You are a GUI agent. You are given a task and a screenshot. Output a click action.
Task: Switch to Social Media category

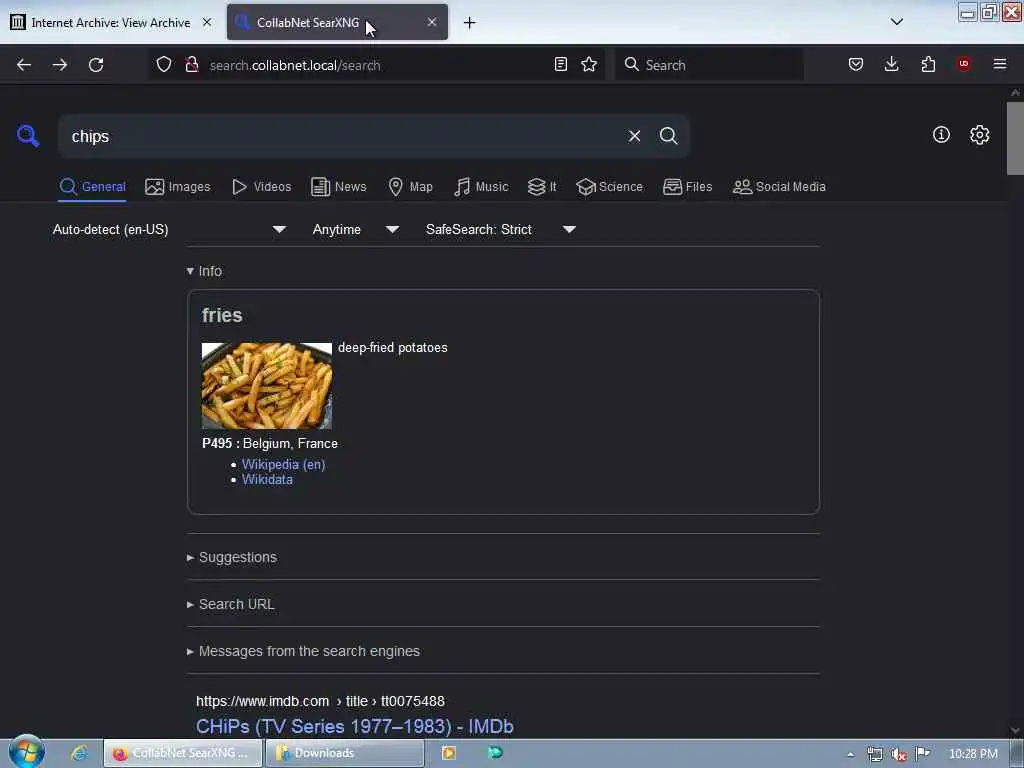point(779,187)
